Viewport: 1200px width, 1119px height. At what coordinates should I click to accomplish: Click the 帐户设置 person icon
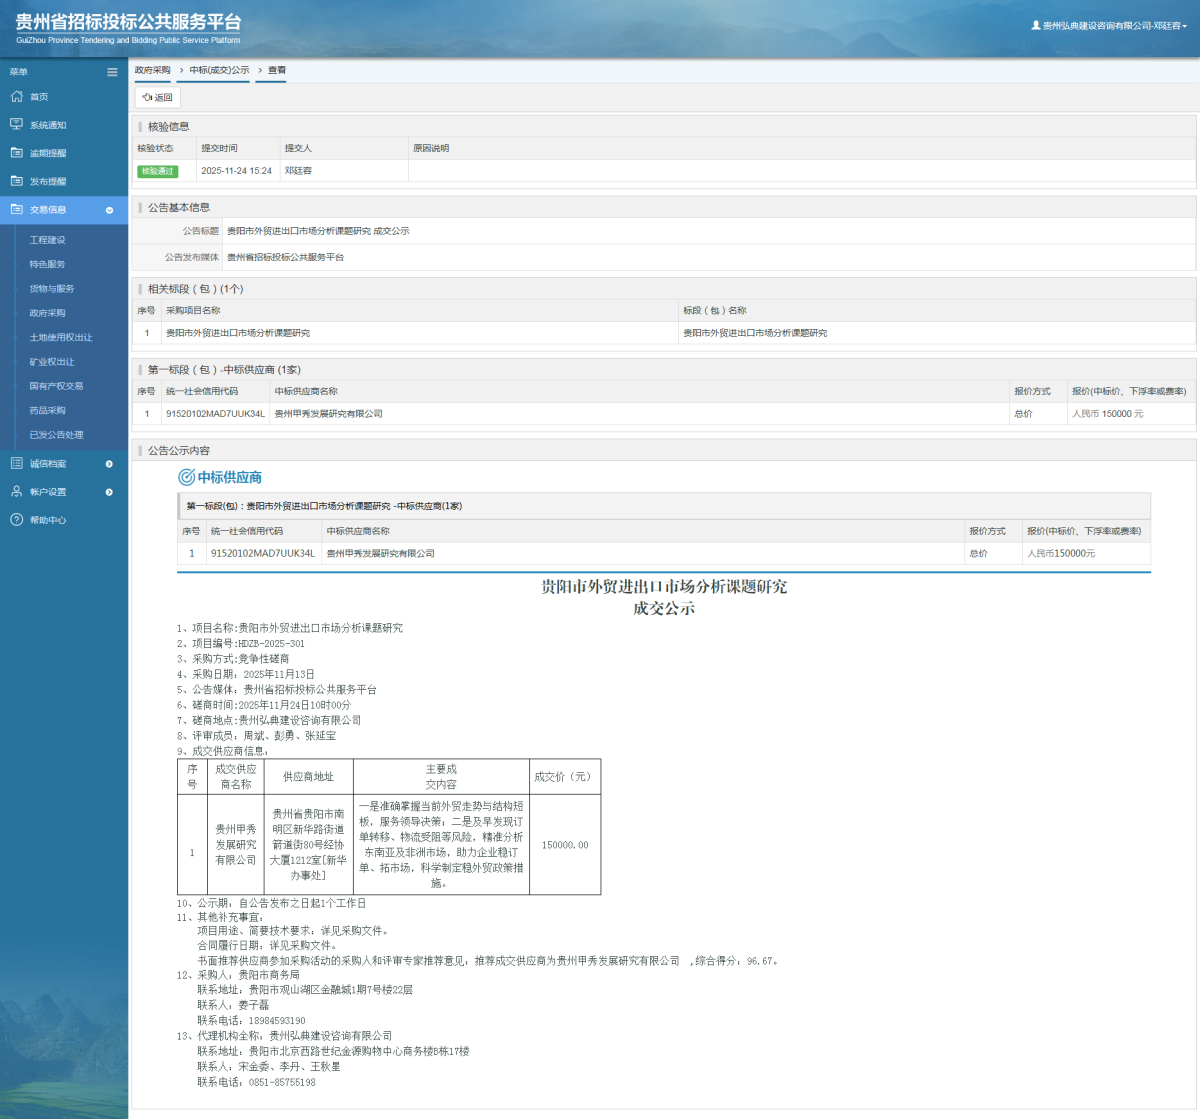pos(16,492)
